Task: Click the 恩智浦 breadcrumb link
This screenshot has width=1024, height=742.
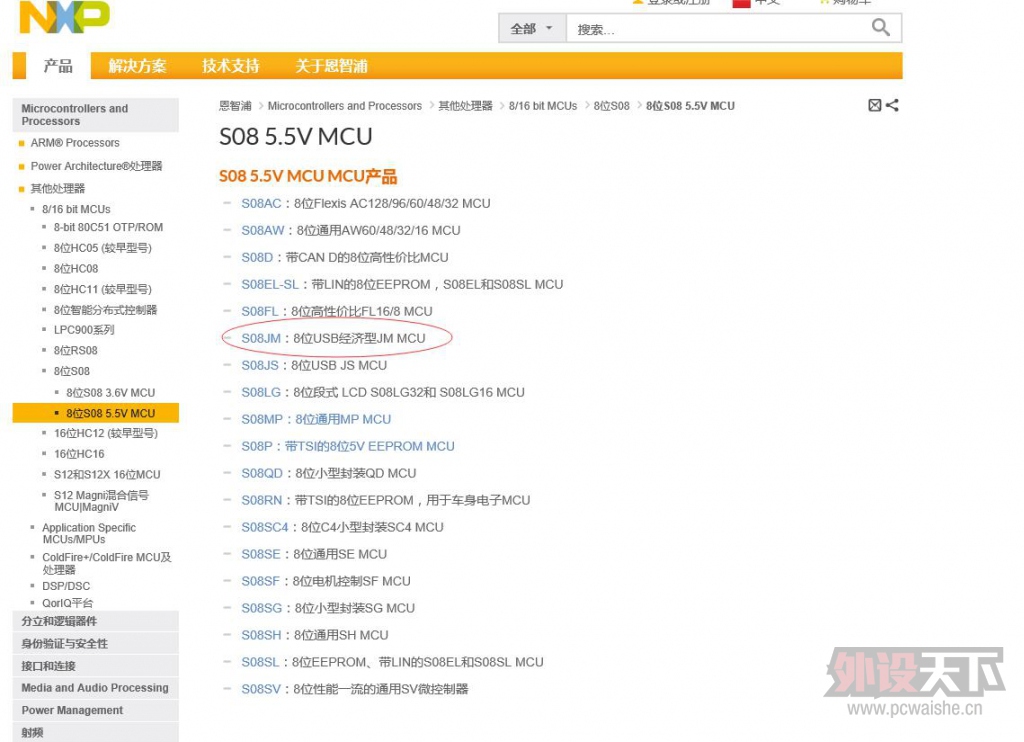Action: coord(235,106)
